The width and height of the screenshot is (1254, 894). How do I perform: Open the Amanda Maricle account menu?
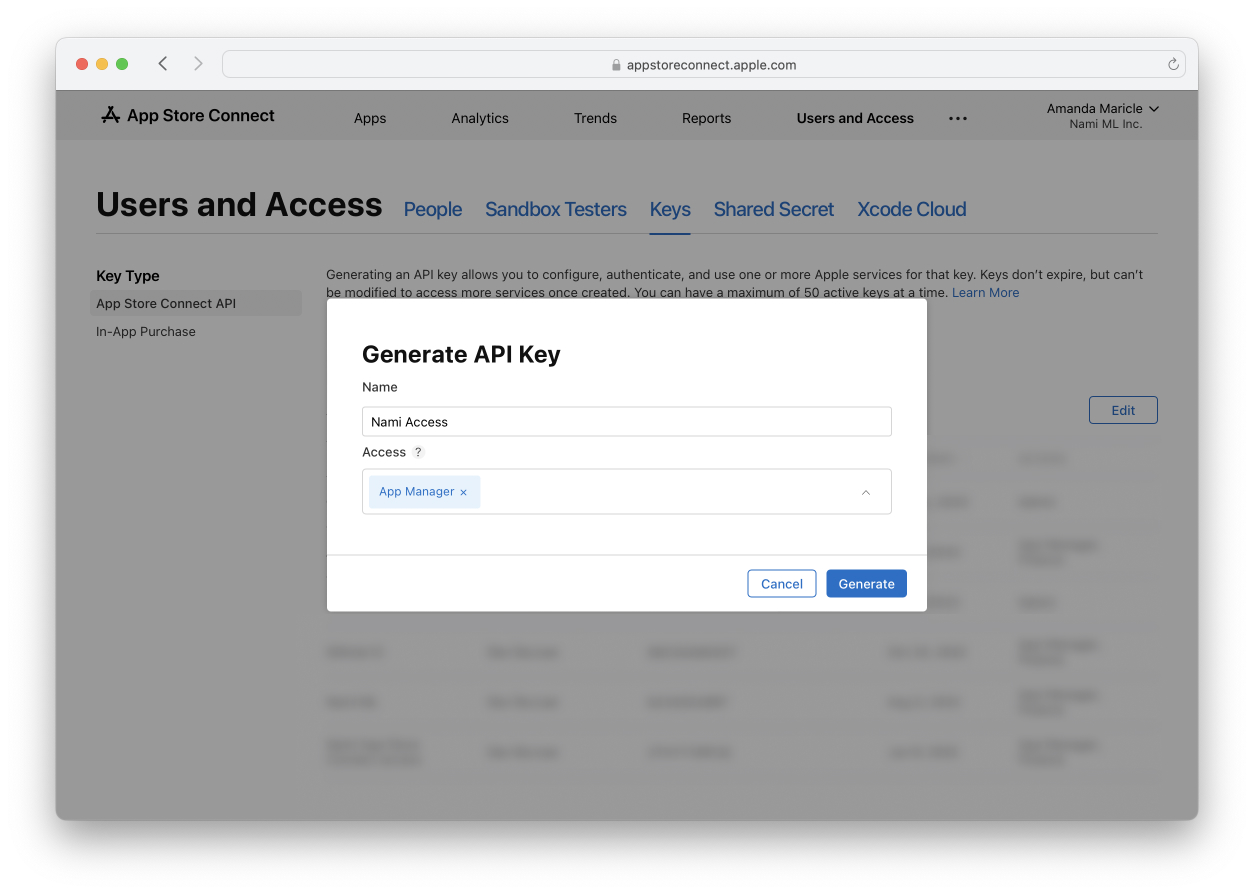(x=1103, y=108)
